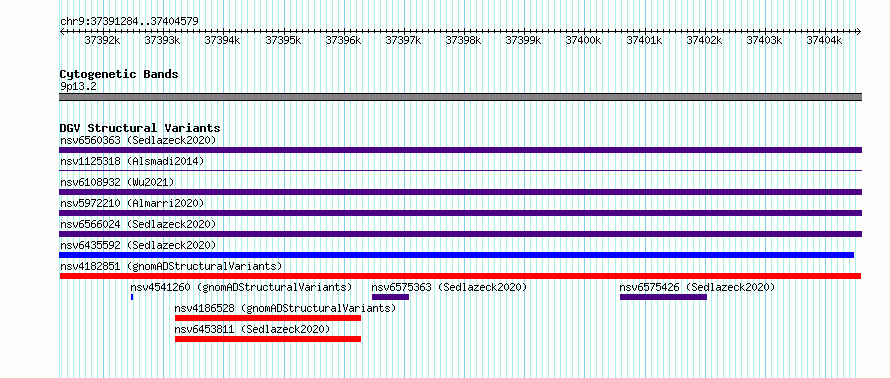Click the 37393k ruler tick label
The image size is (890, 378).
162,40
